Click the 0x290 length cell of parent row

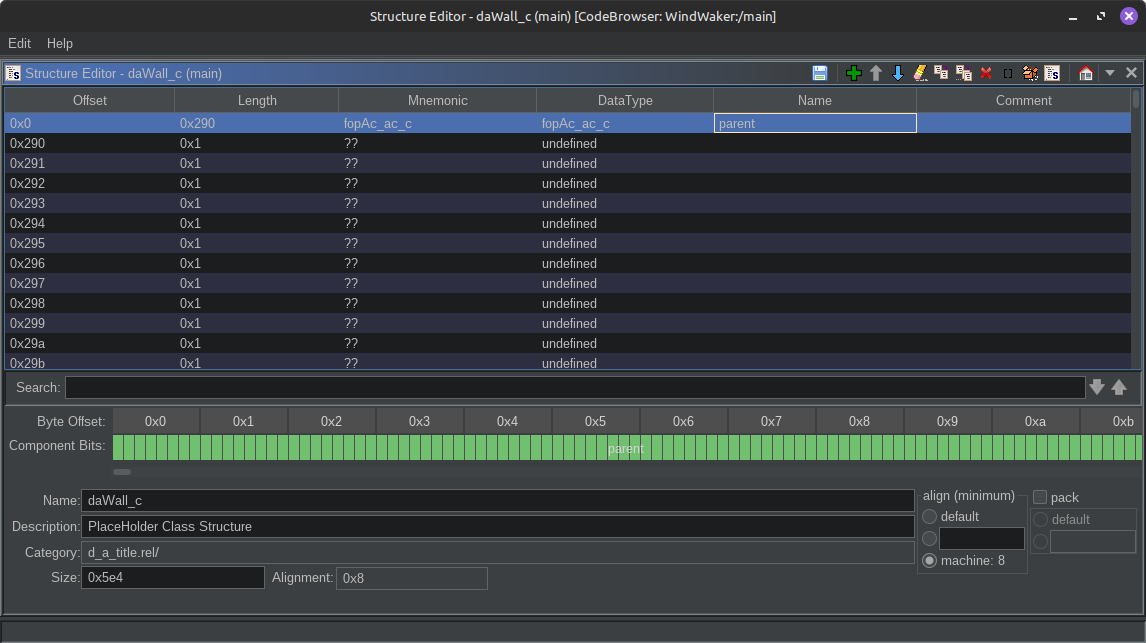click(x=257, y=123)
